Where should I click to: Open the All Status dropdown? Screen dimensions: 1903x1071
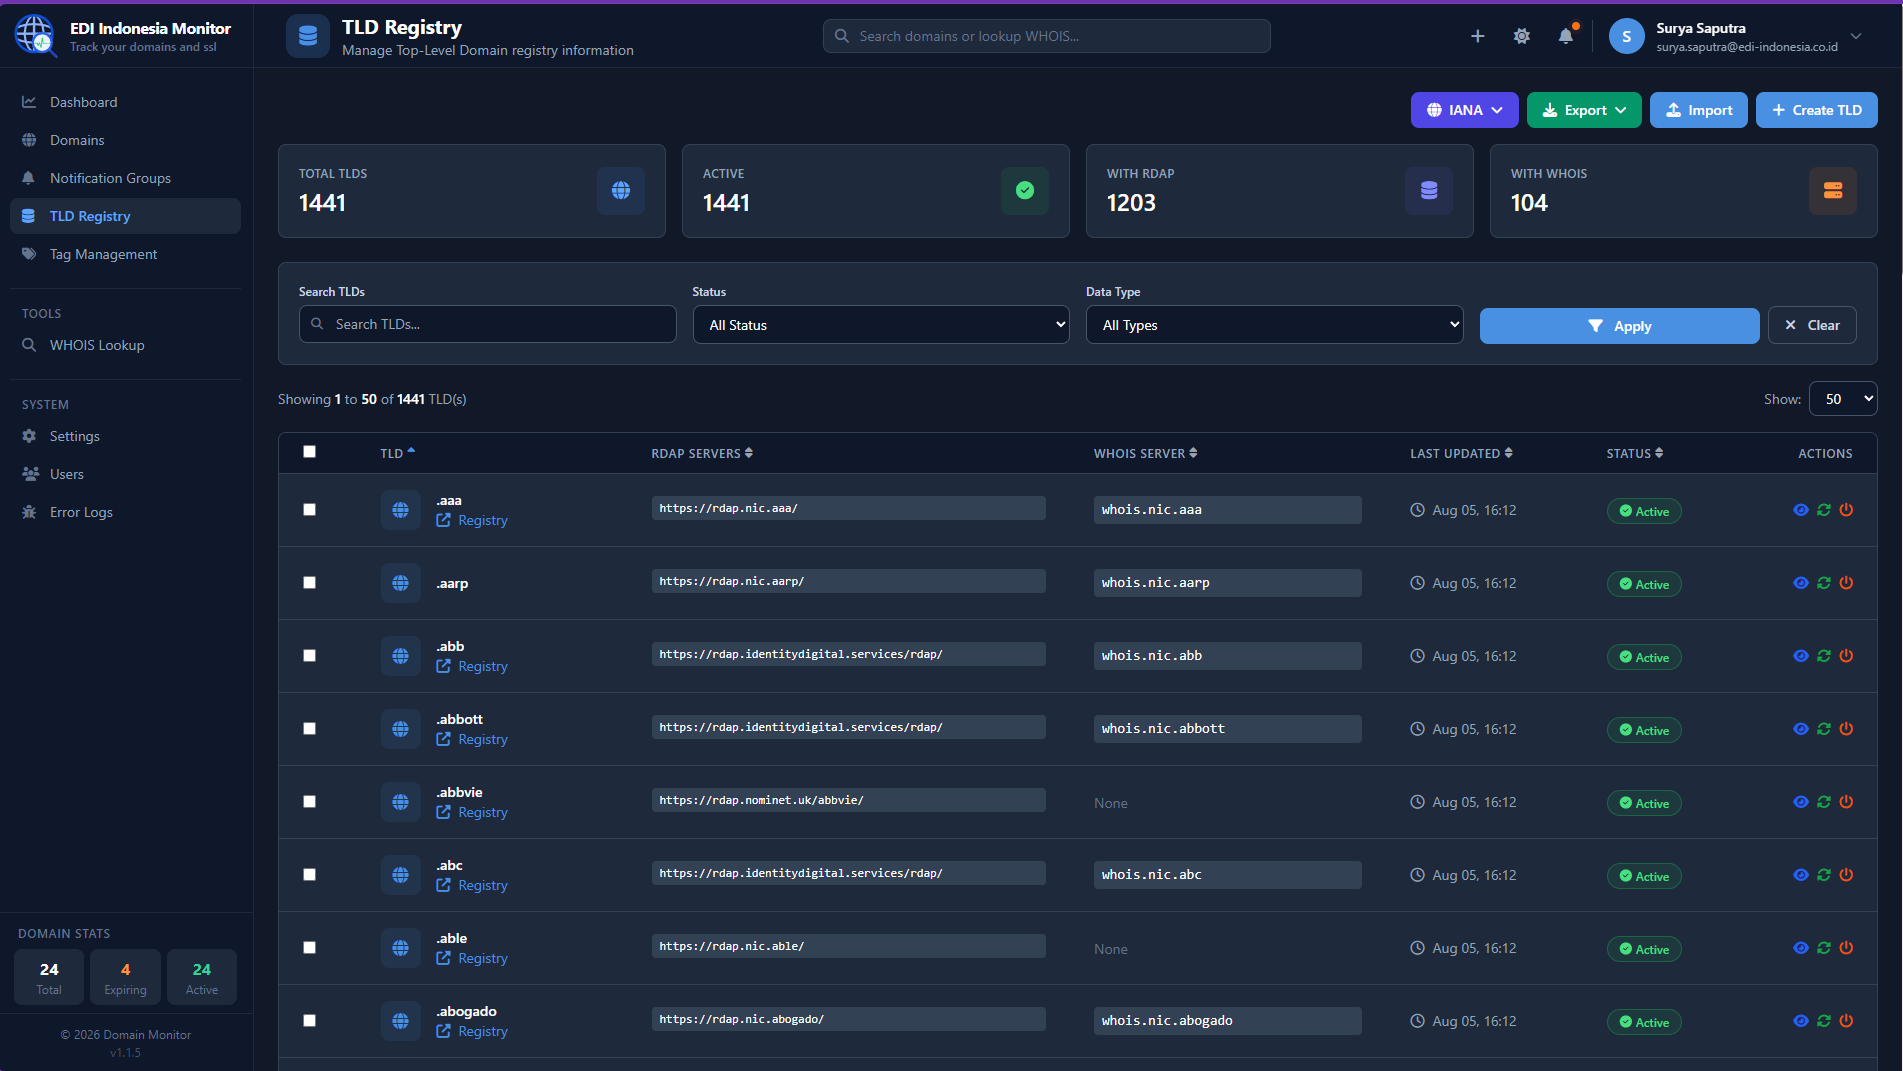pos(880,325)
